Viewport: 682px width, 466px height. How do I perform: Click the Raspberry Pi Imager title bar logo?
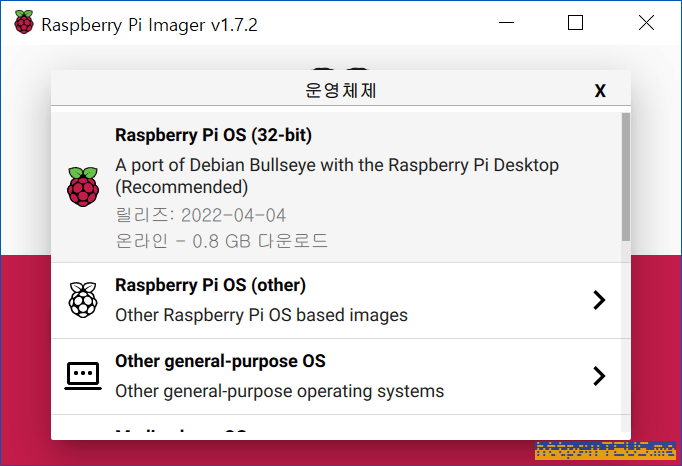point(23,22)
